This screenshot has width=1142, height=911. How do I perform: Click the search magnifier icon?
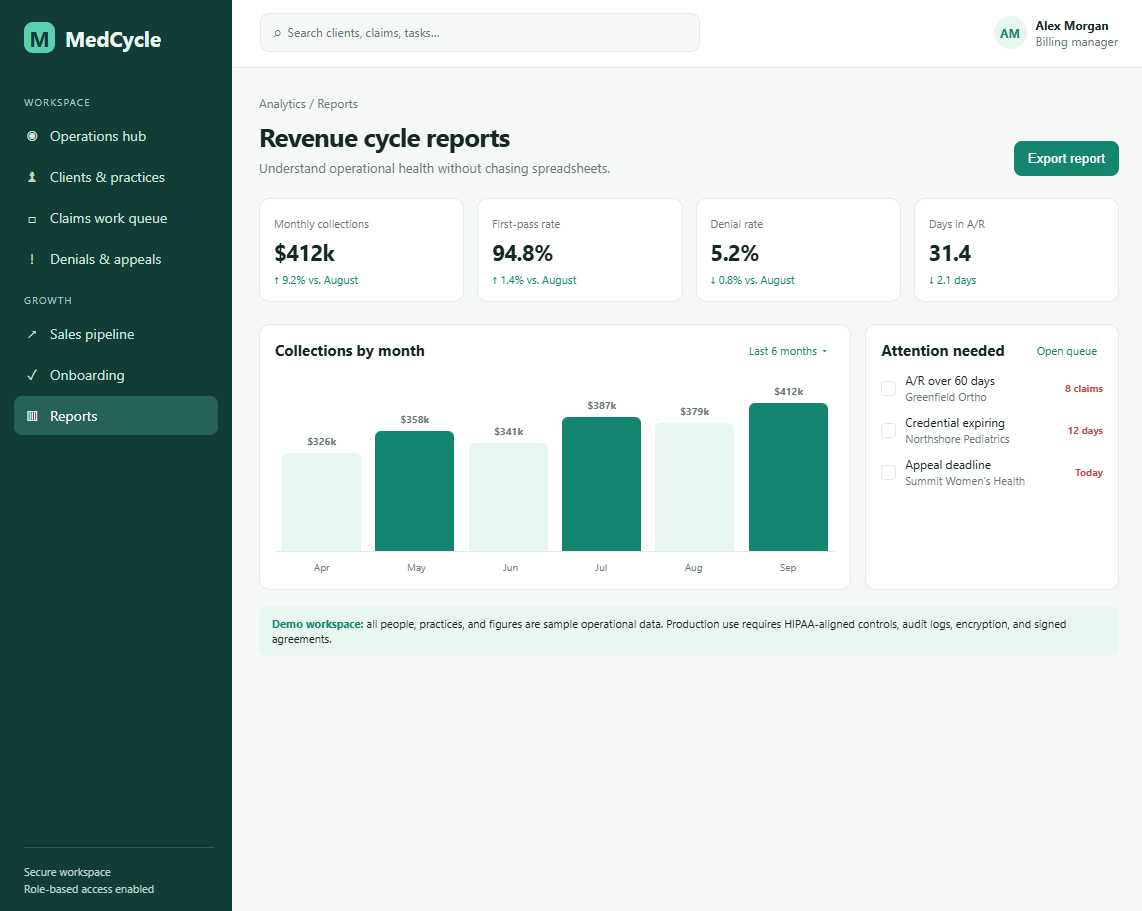(277, 33)
